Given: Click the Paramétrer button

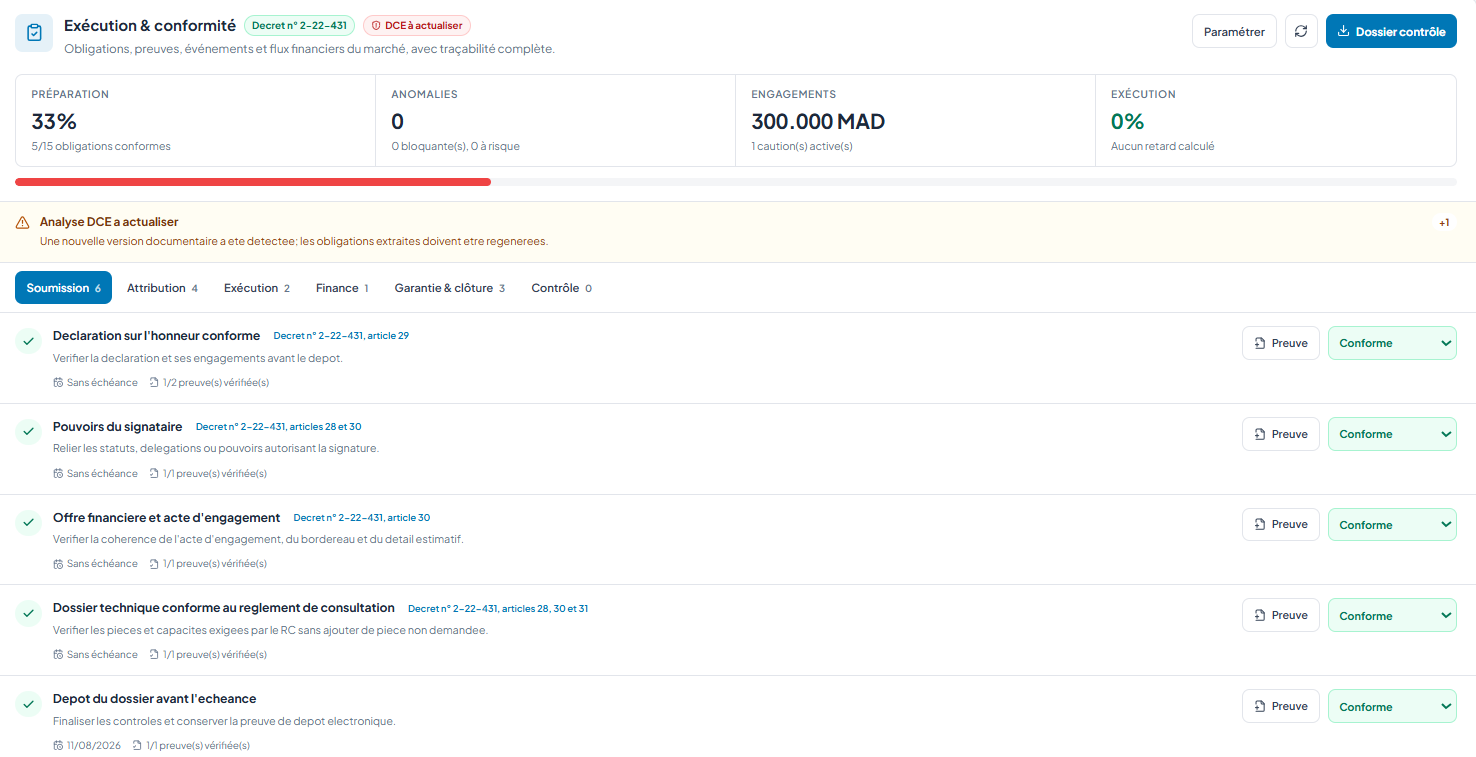Looking at the screenshot, I should tap(1234, 31).
